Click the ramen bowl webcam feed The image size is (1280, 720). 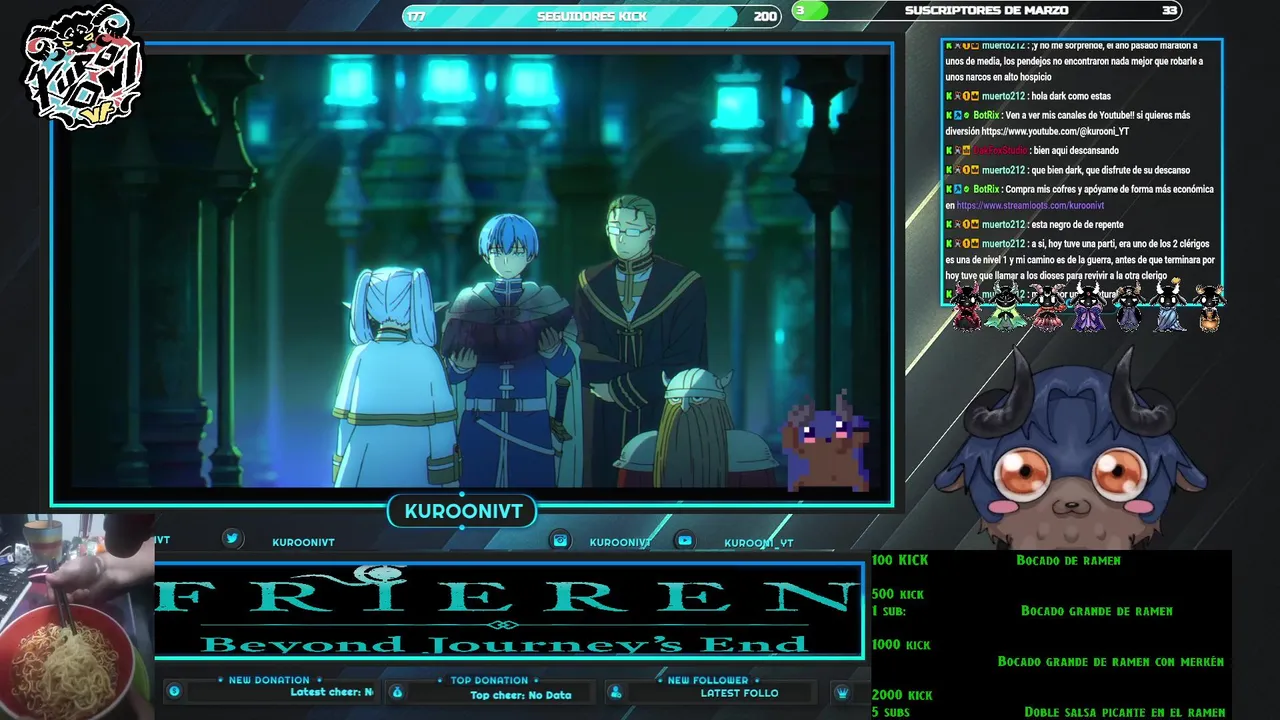point(77,618)
